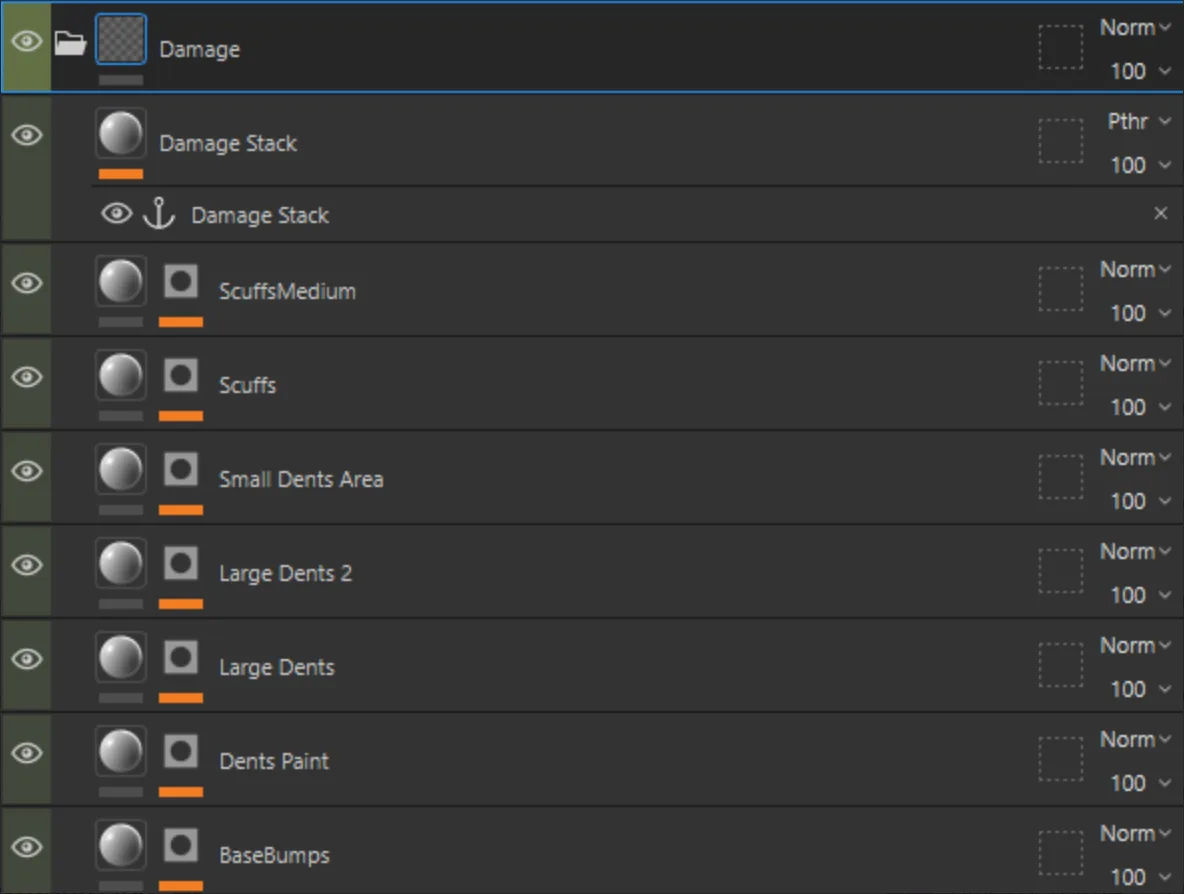
Task: Open blending mode dropdown for BaseBumps
Action: 1135,834
